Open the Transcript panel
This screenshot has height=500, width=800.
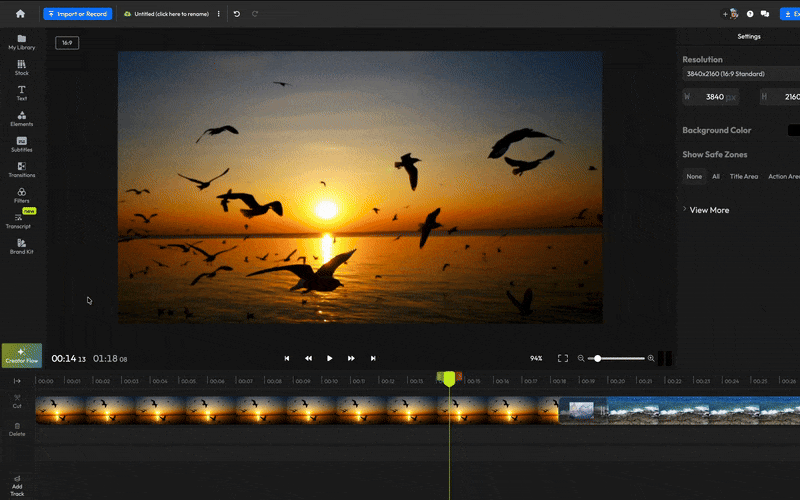click(19, 221)
